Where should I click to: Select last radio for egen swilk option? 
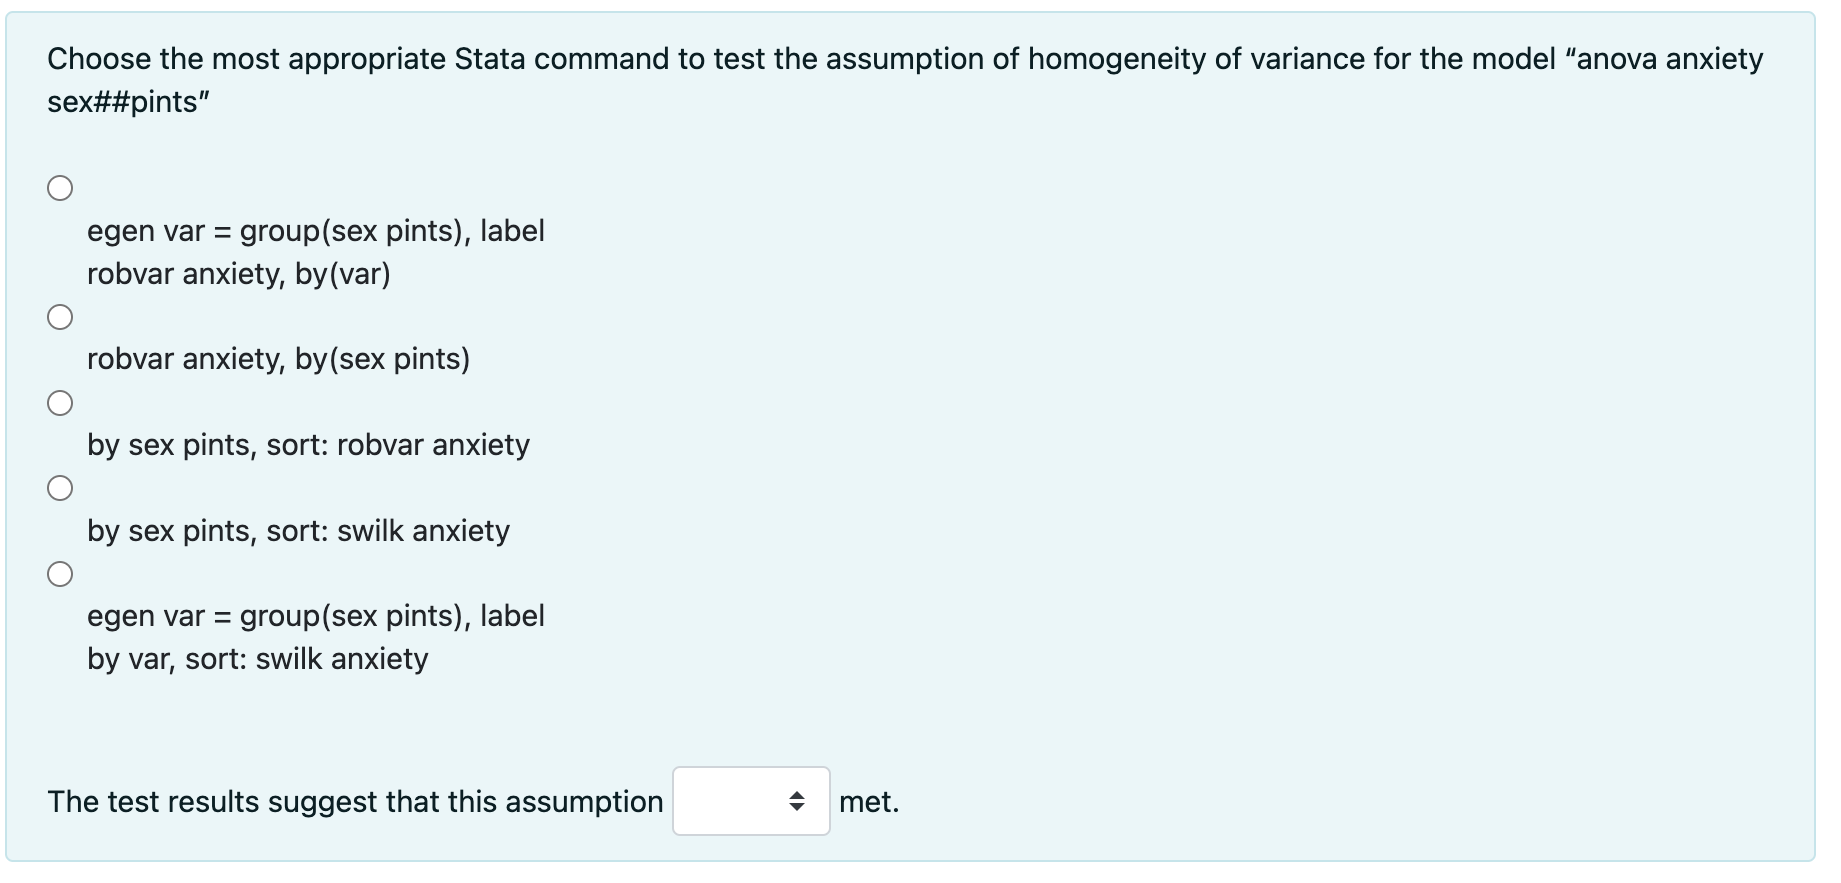[60, 574]
